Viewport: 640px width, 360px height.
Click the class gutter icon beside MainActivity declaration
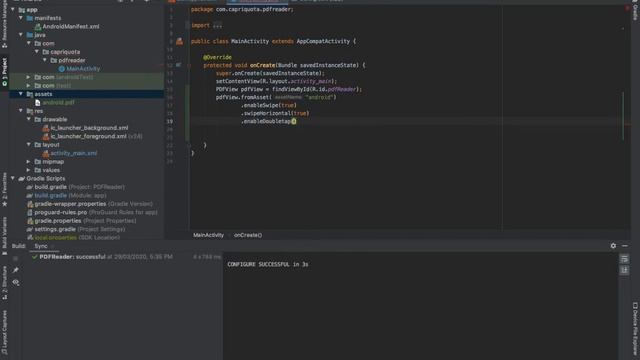[180, 41]
